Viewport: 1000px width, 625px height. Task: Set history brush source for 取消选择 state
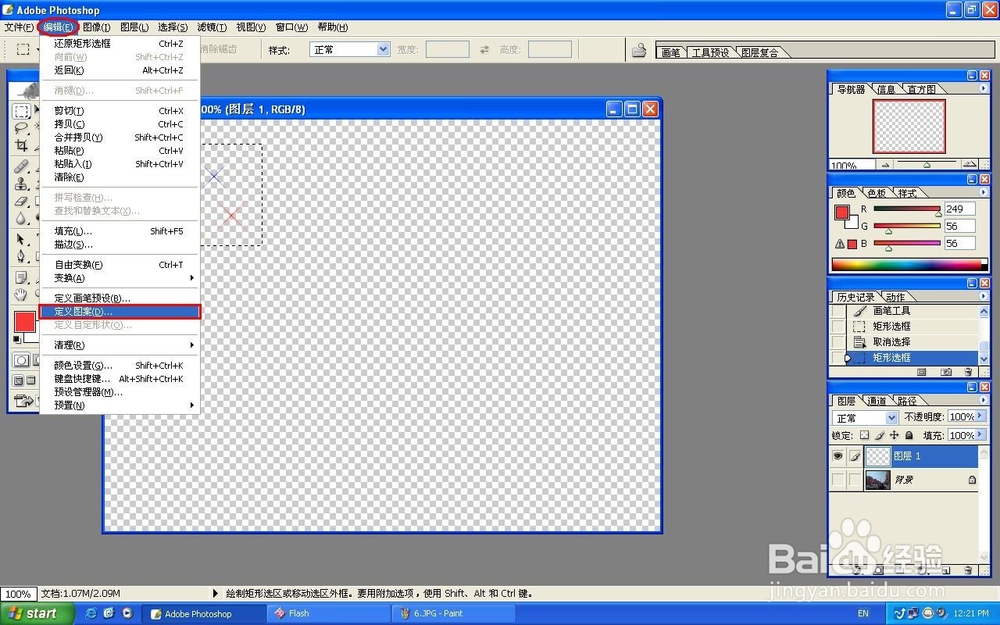837,342
